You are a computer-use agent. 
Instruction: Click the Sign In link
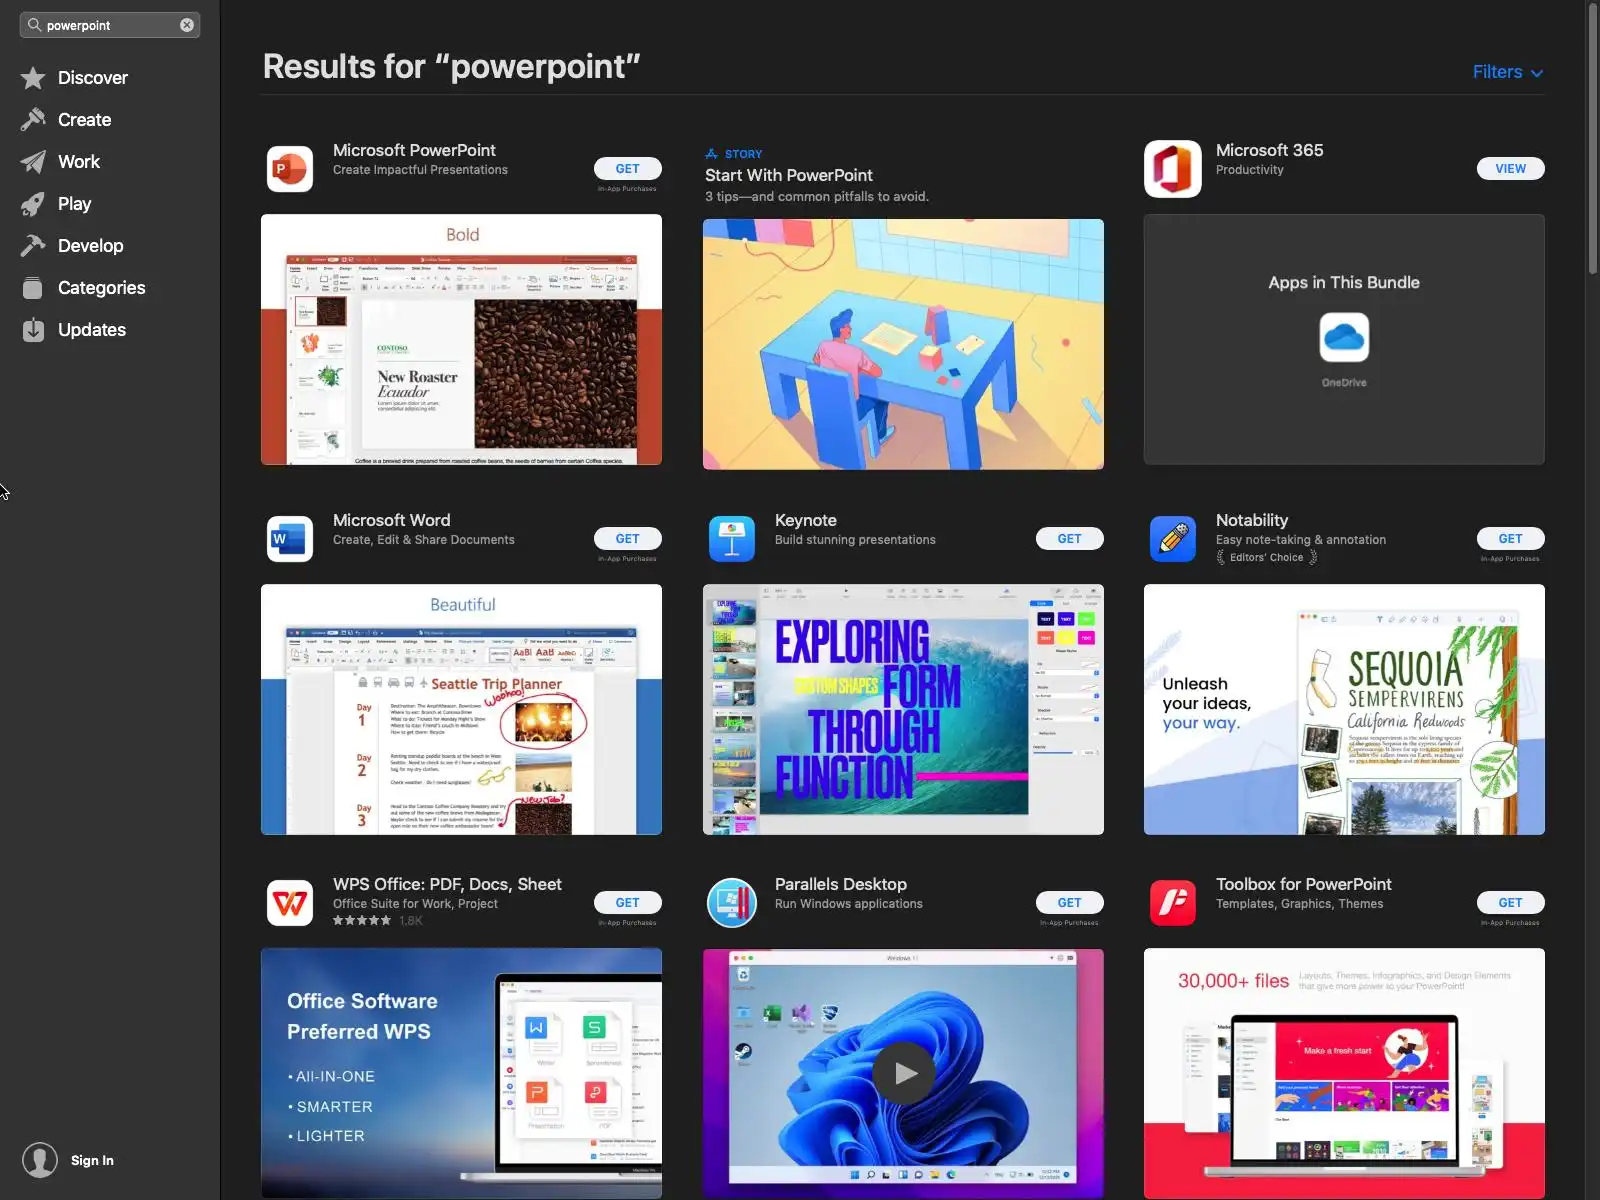(x=92, y=1160)
